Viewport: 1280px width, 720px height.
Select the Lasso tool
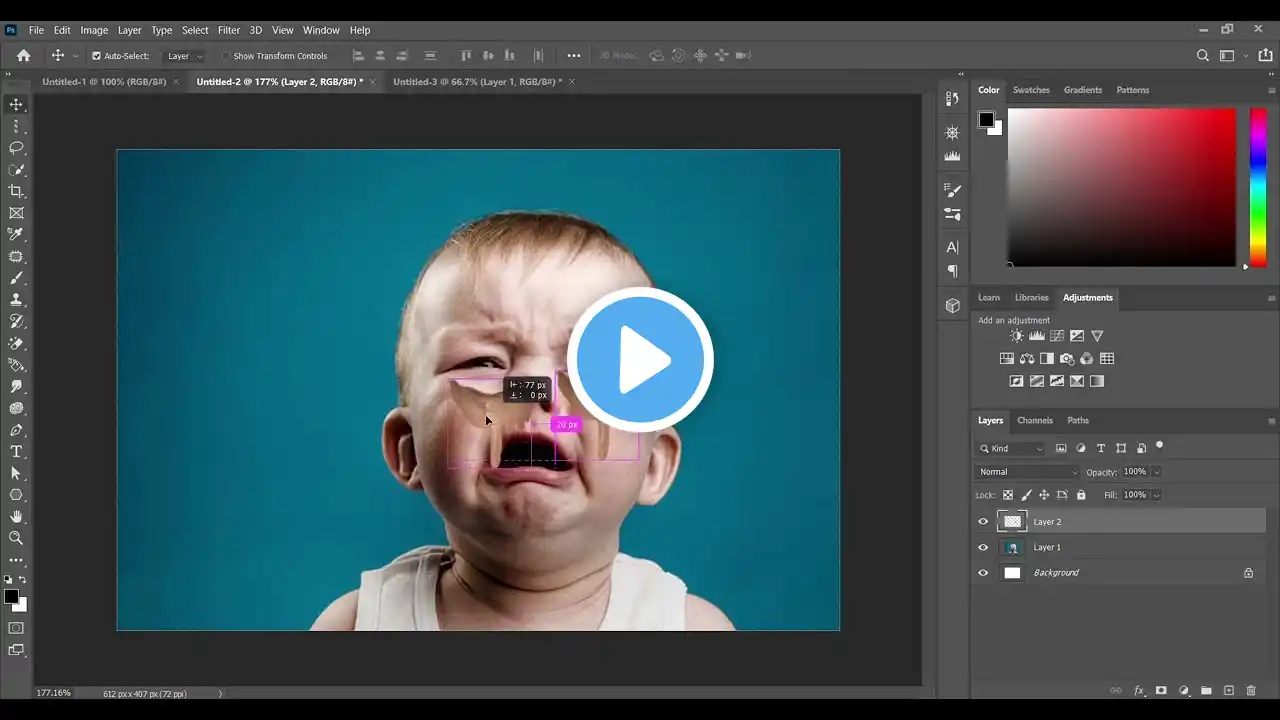(16, 148)
